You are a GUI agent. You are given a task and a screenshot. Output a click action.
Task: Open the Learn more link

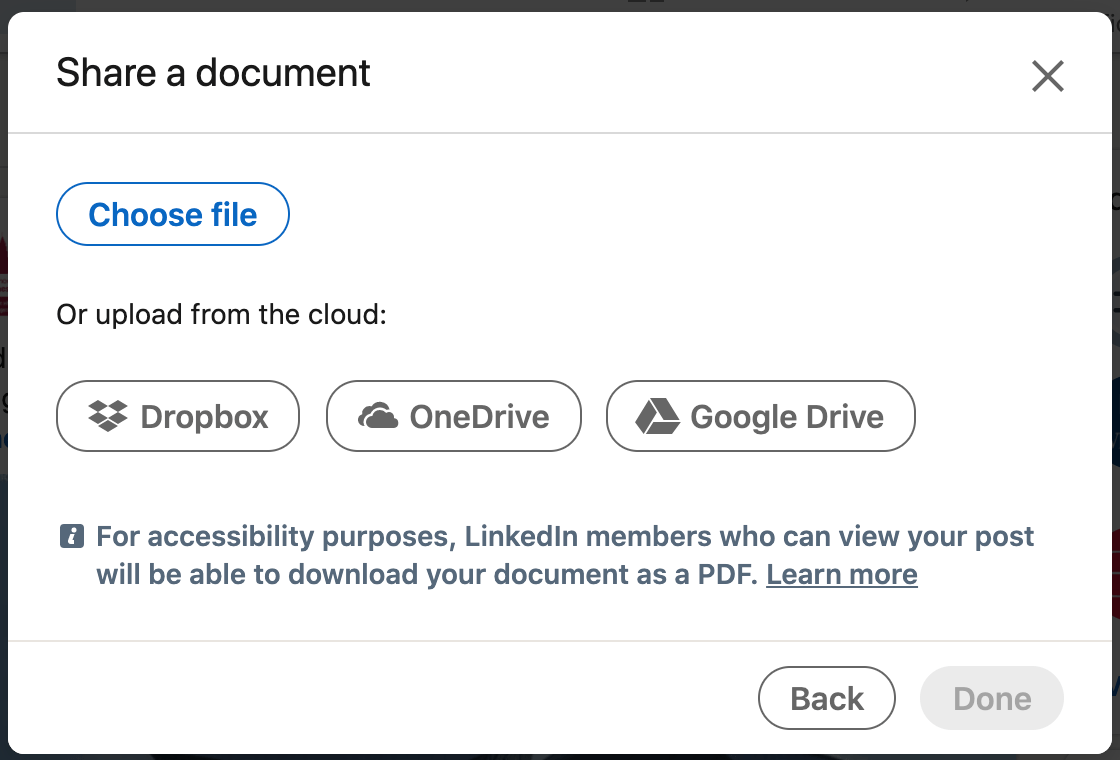click(x=841, y=574)
